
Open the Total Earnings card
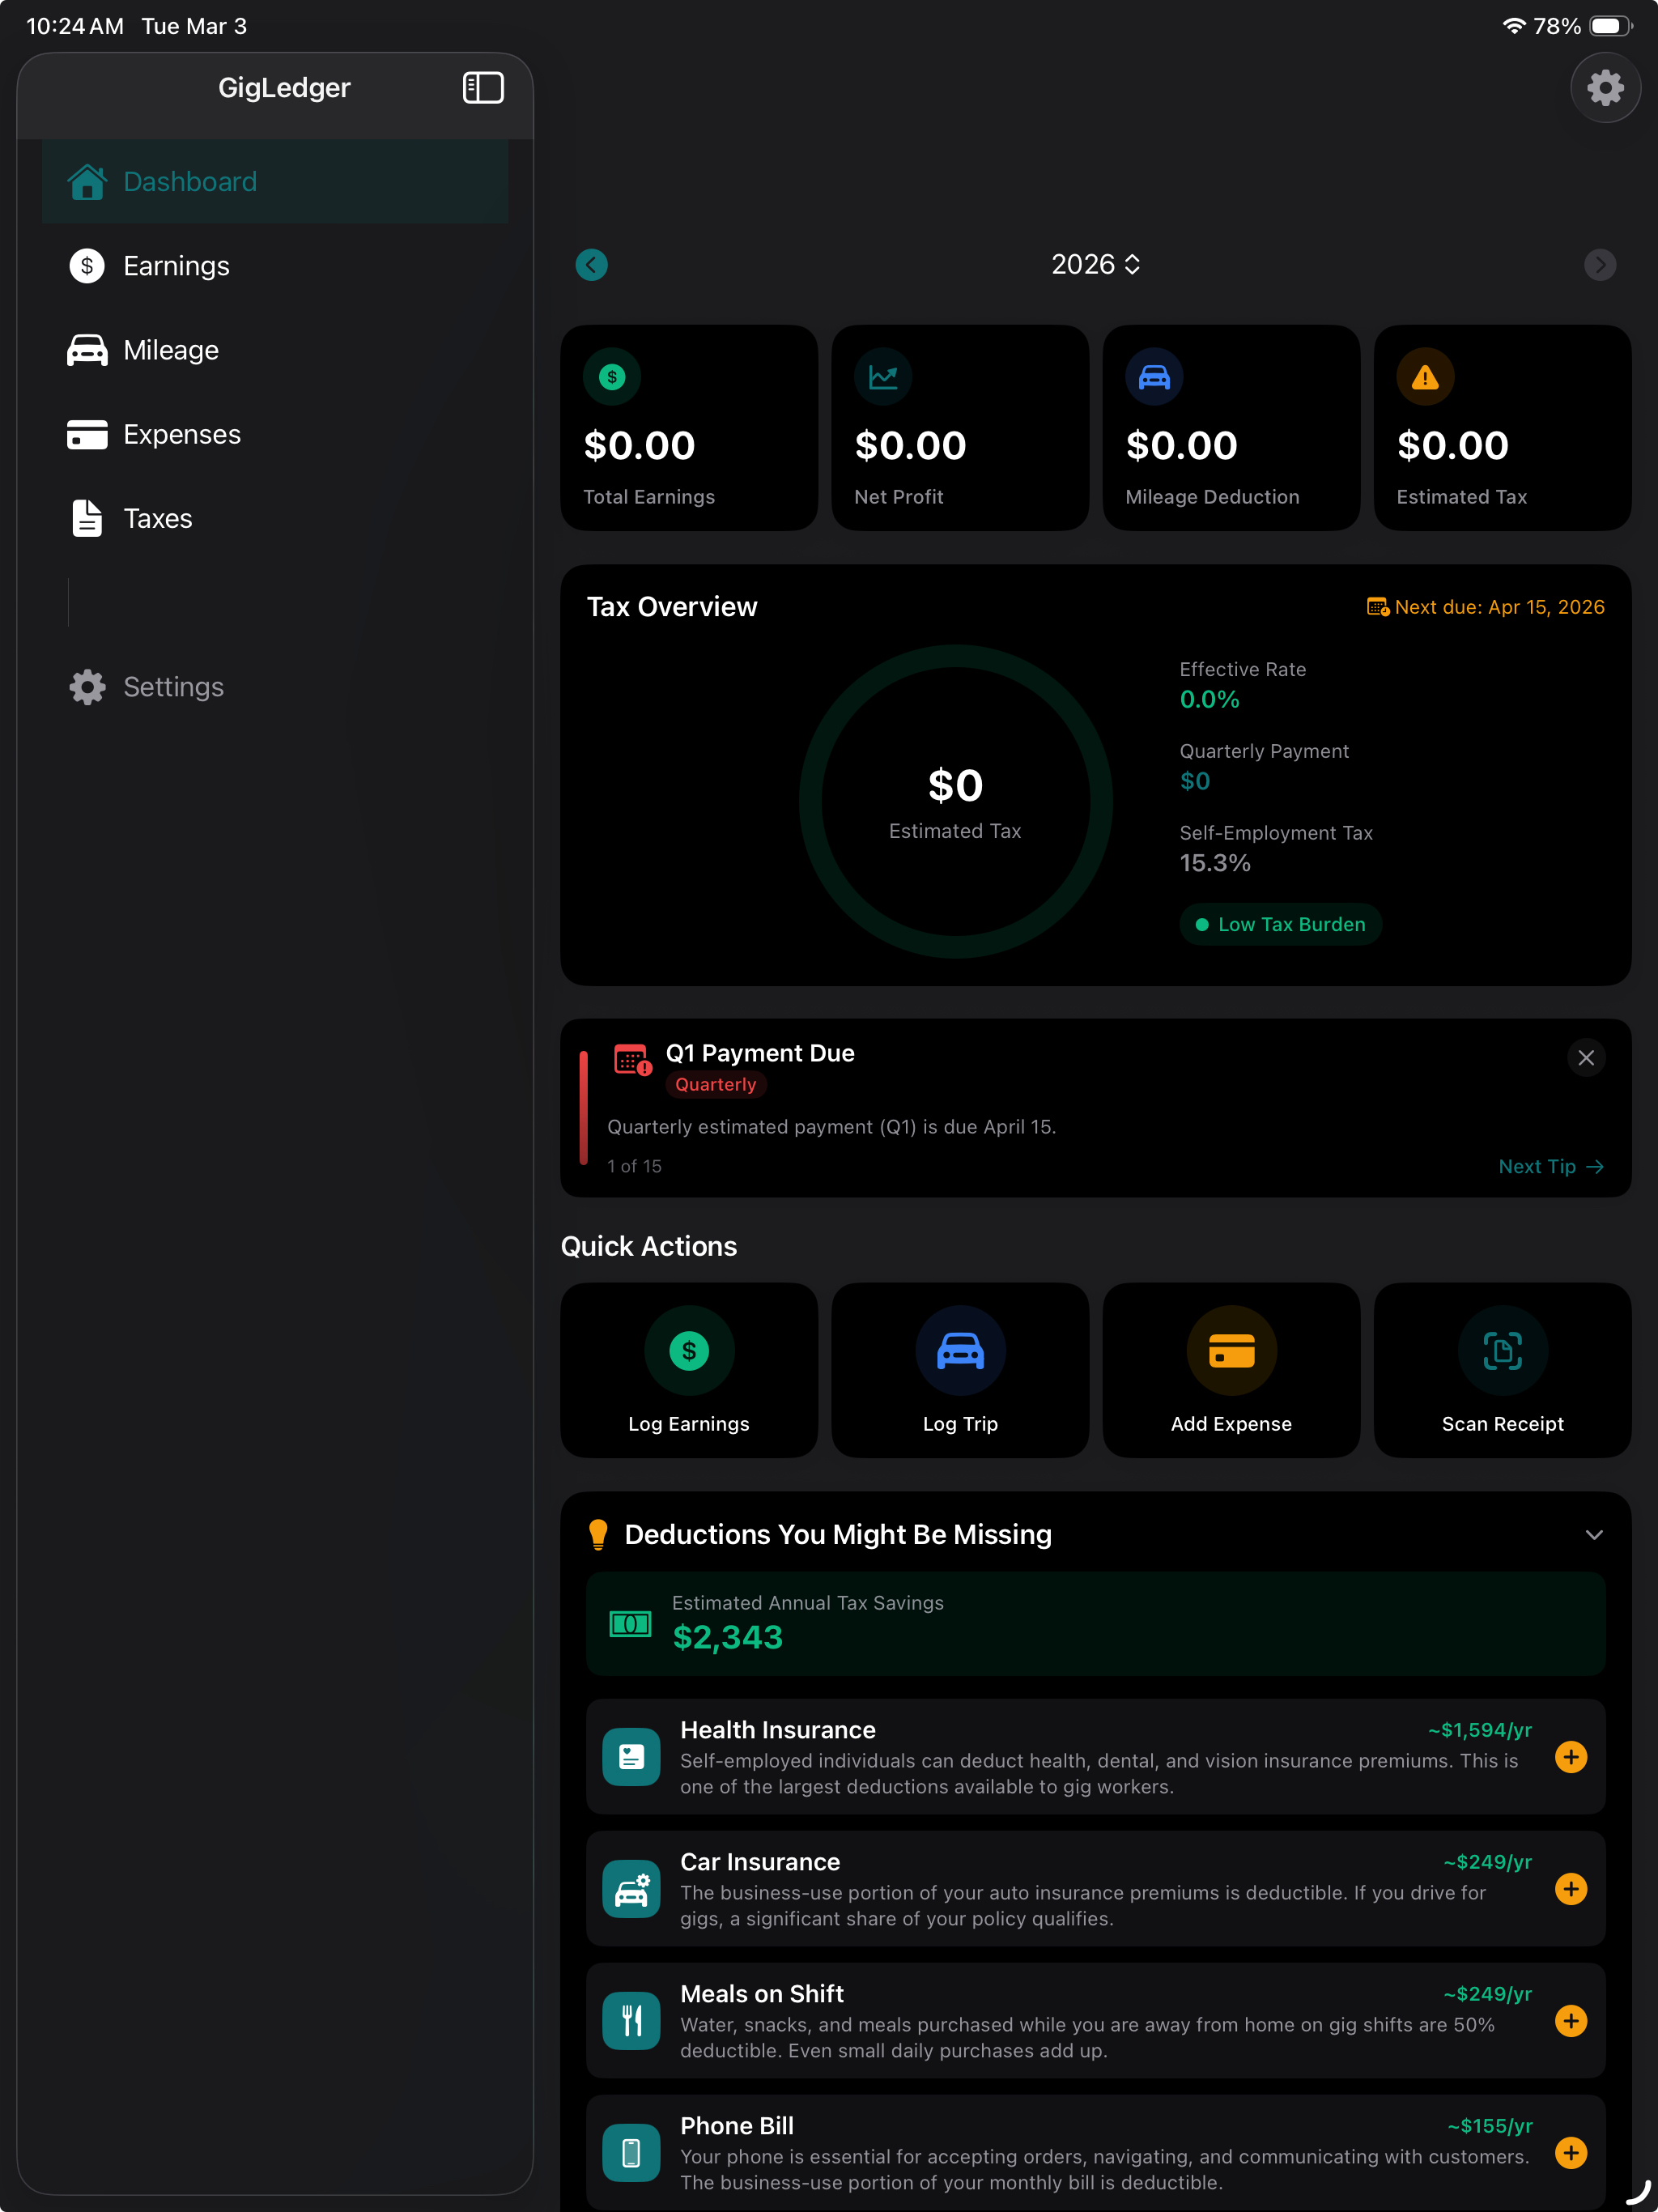tap(689, 428)
